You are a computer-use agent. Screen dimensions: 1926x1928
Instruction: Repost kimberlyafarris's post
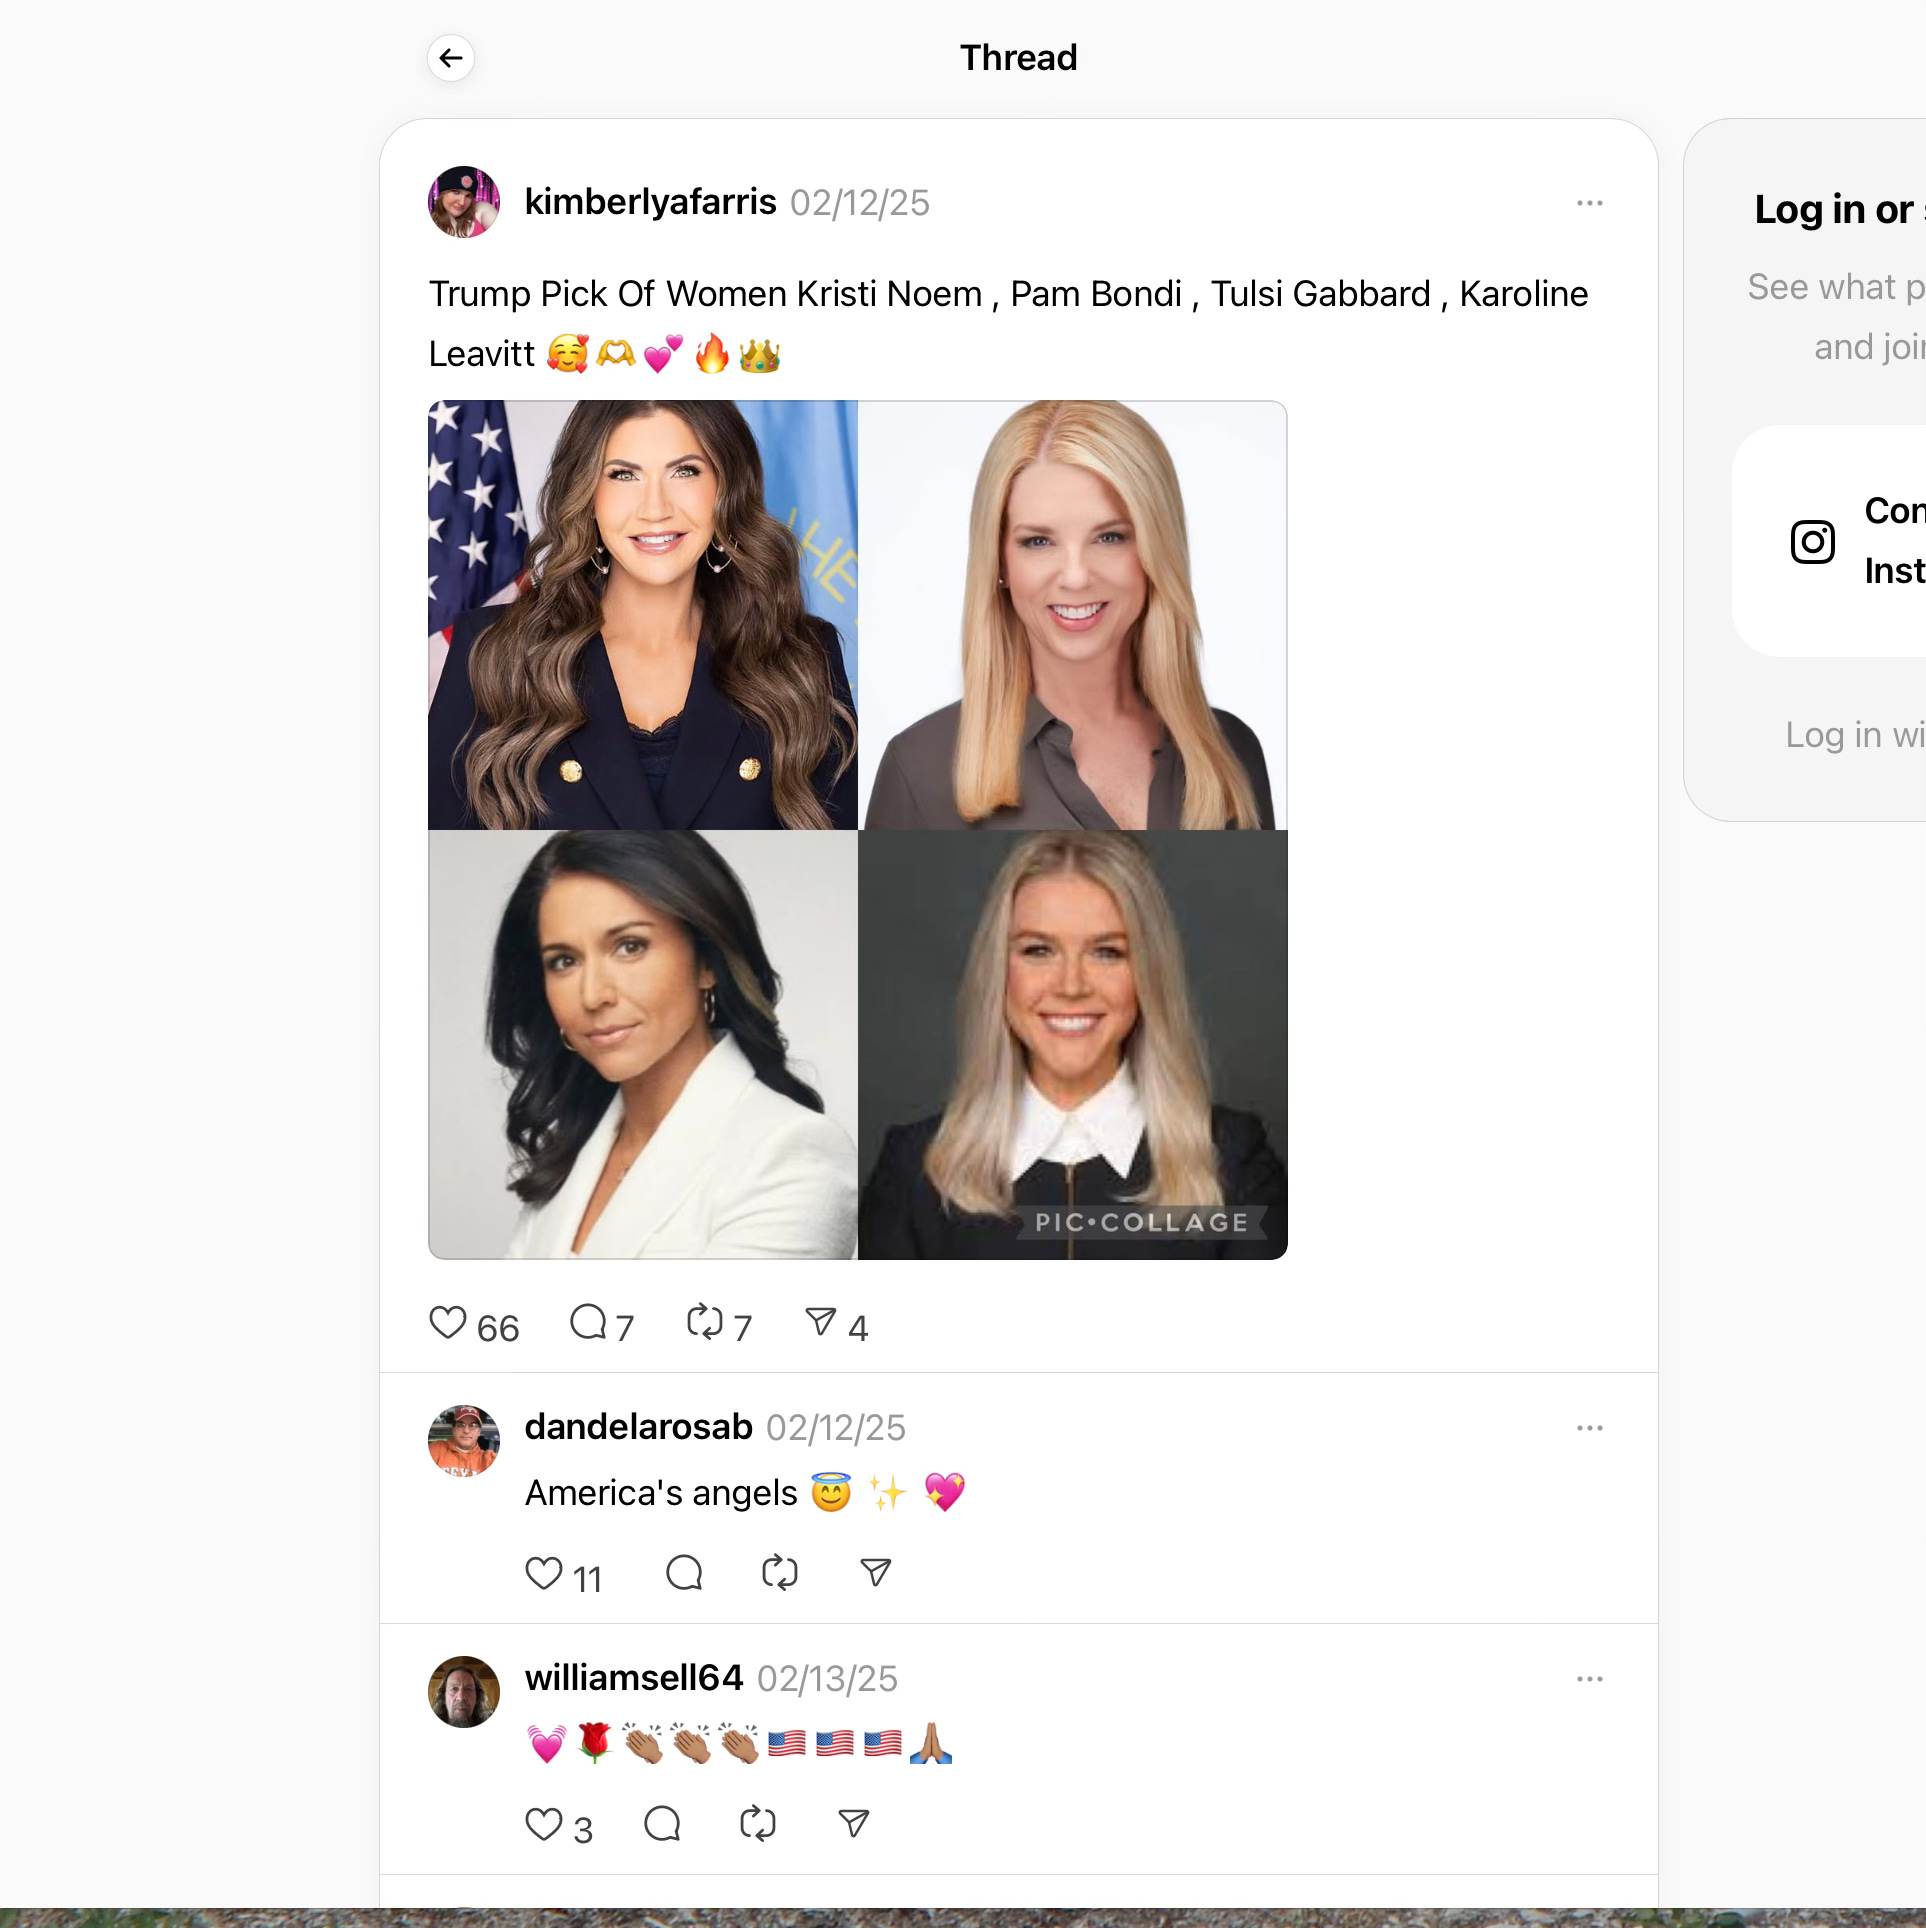coord(705,1323)
